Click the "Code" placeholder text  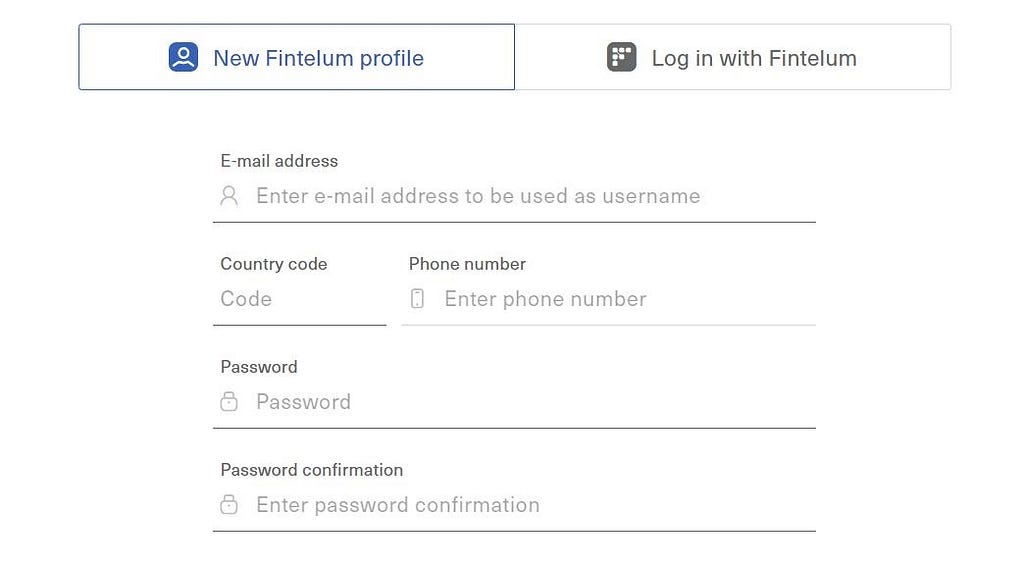246,299
